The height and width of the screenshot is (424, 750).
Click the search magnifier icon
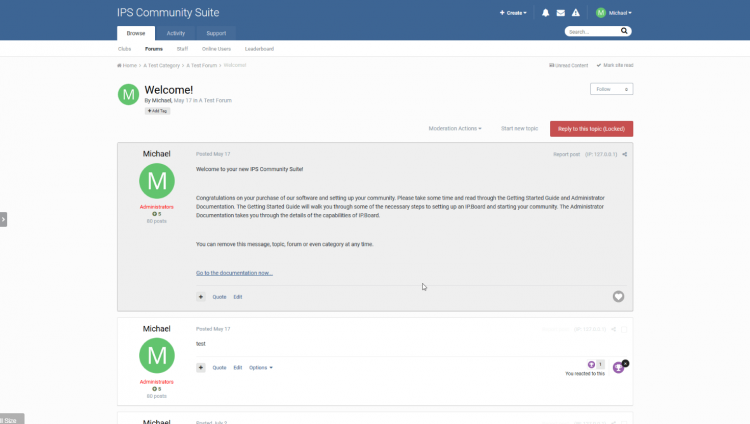(625, 31)
